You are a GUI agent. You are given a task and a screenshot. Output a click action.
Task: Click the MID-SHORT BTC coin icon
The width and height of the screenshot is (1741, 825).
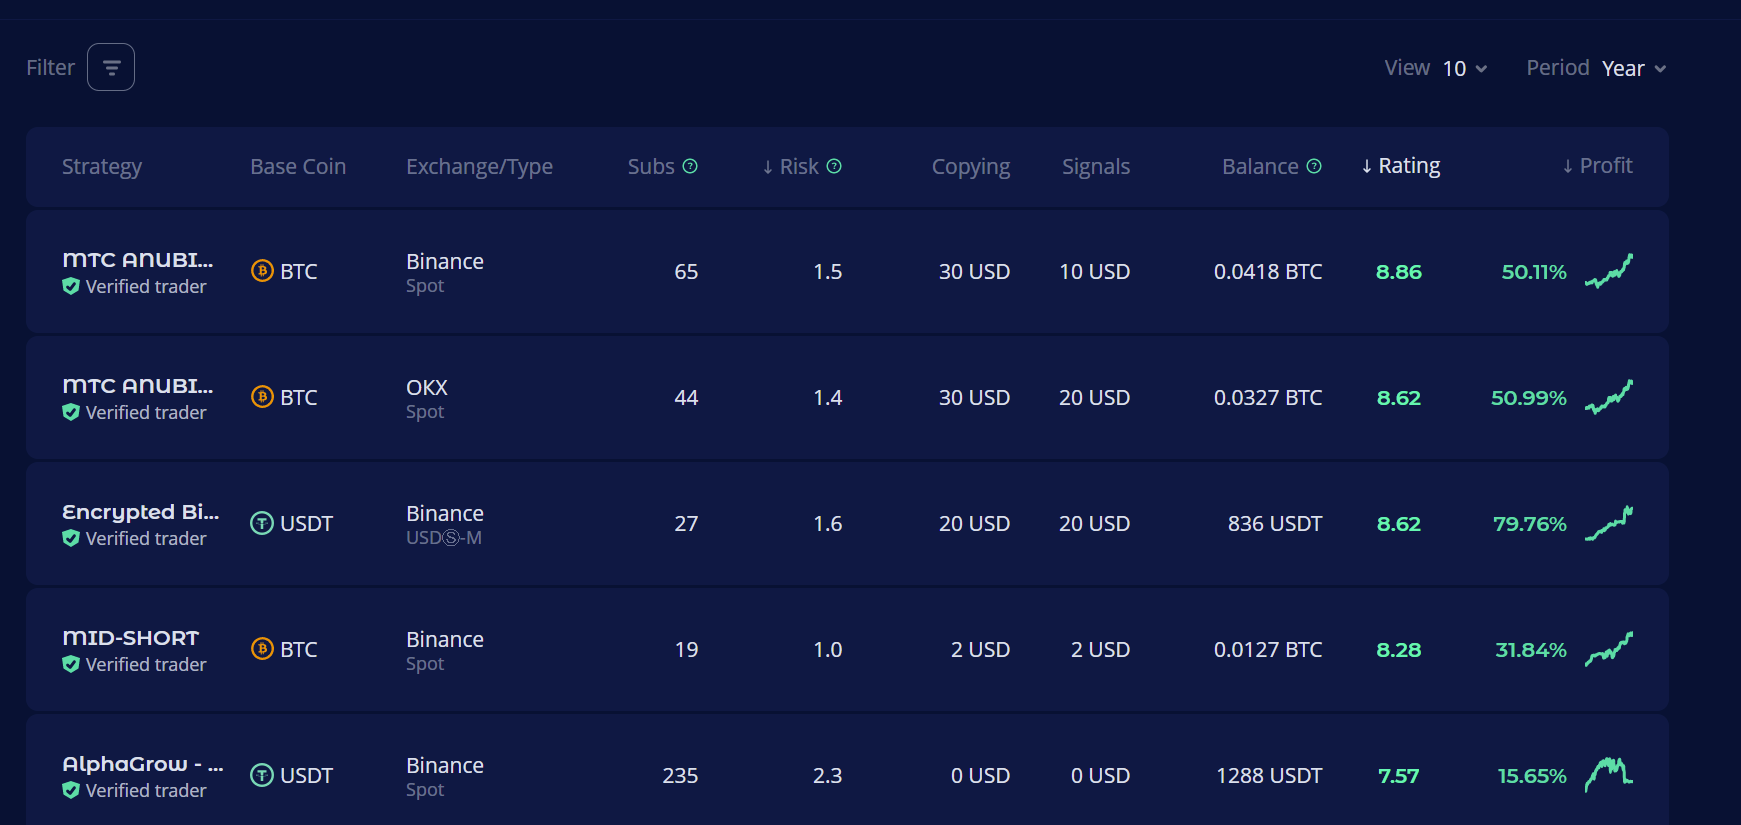pos(262,649)
